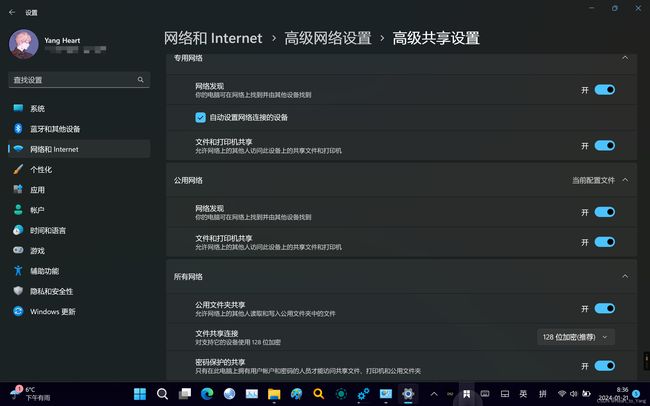650x406 pixels.
Task: Collapse the 所有网络 section
Action: point(625,276)
